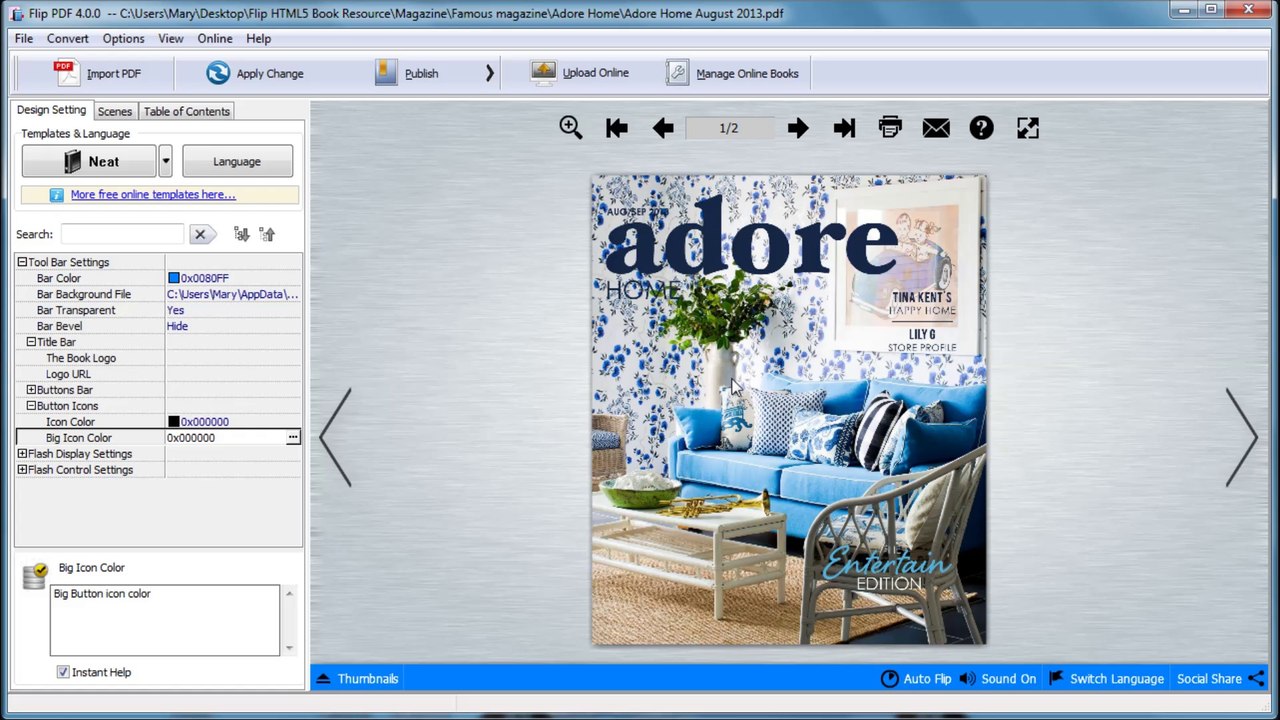1280x720 pixels.
Task: Click the zoom in magnifier icon
Action: pyautogui.click(x=571, y=128)
